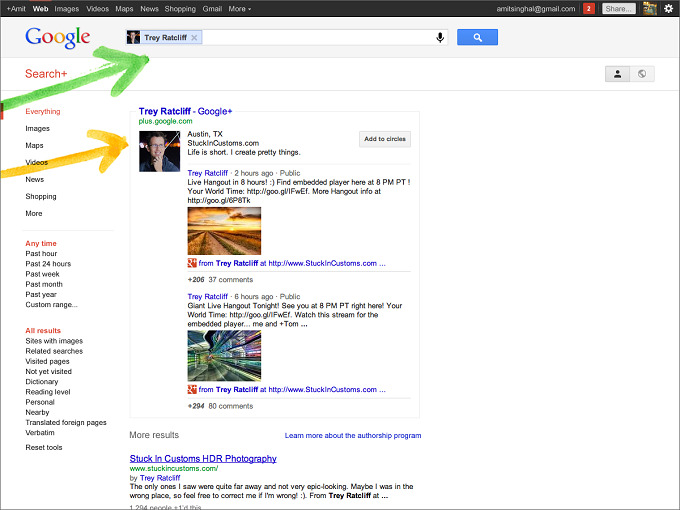
Task: Click Google+ icon beside second StuckInCustoms link
Action: (x=192, y=389)
